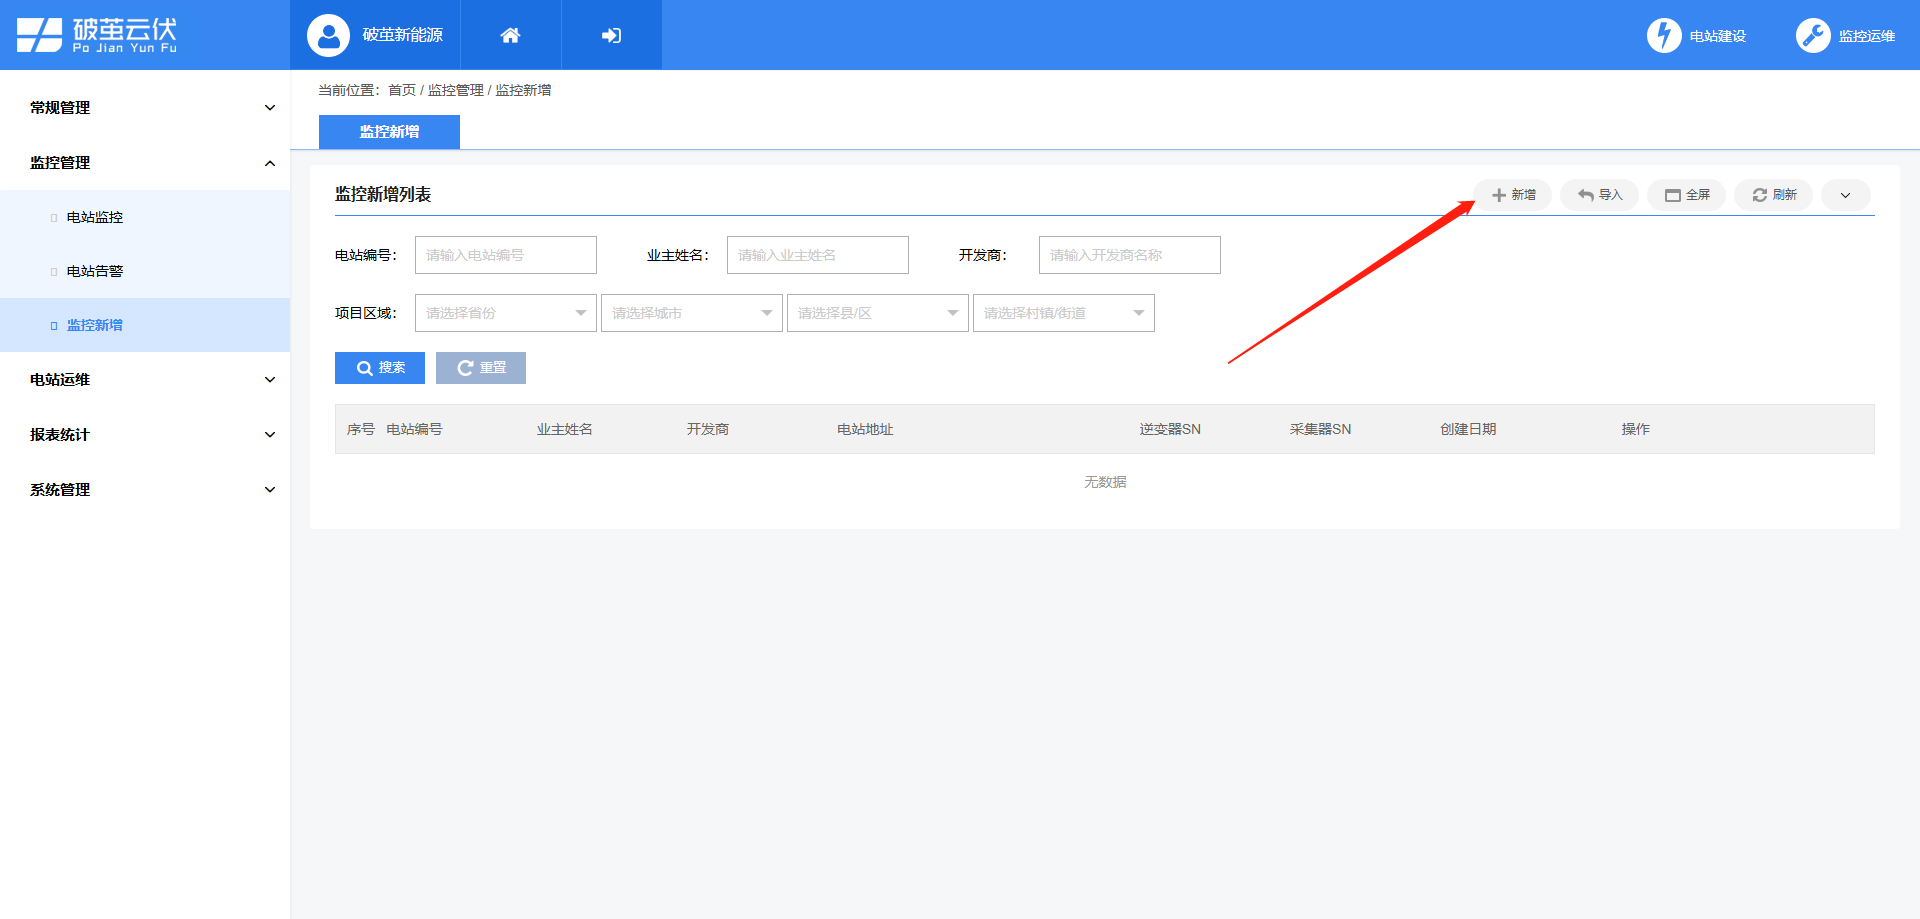This screenshot has width=1920, height=919.
Task: Open the 请选择省份 province dropdown
Action: (x=505, y=312)
